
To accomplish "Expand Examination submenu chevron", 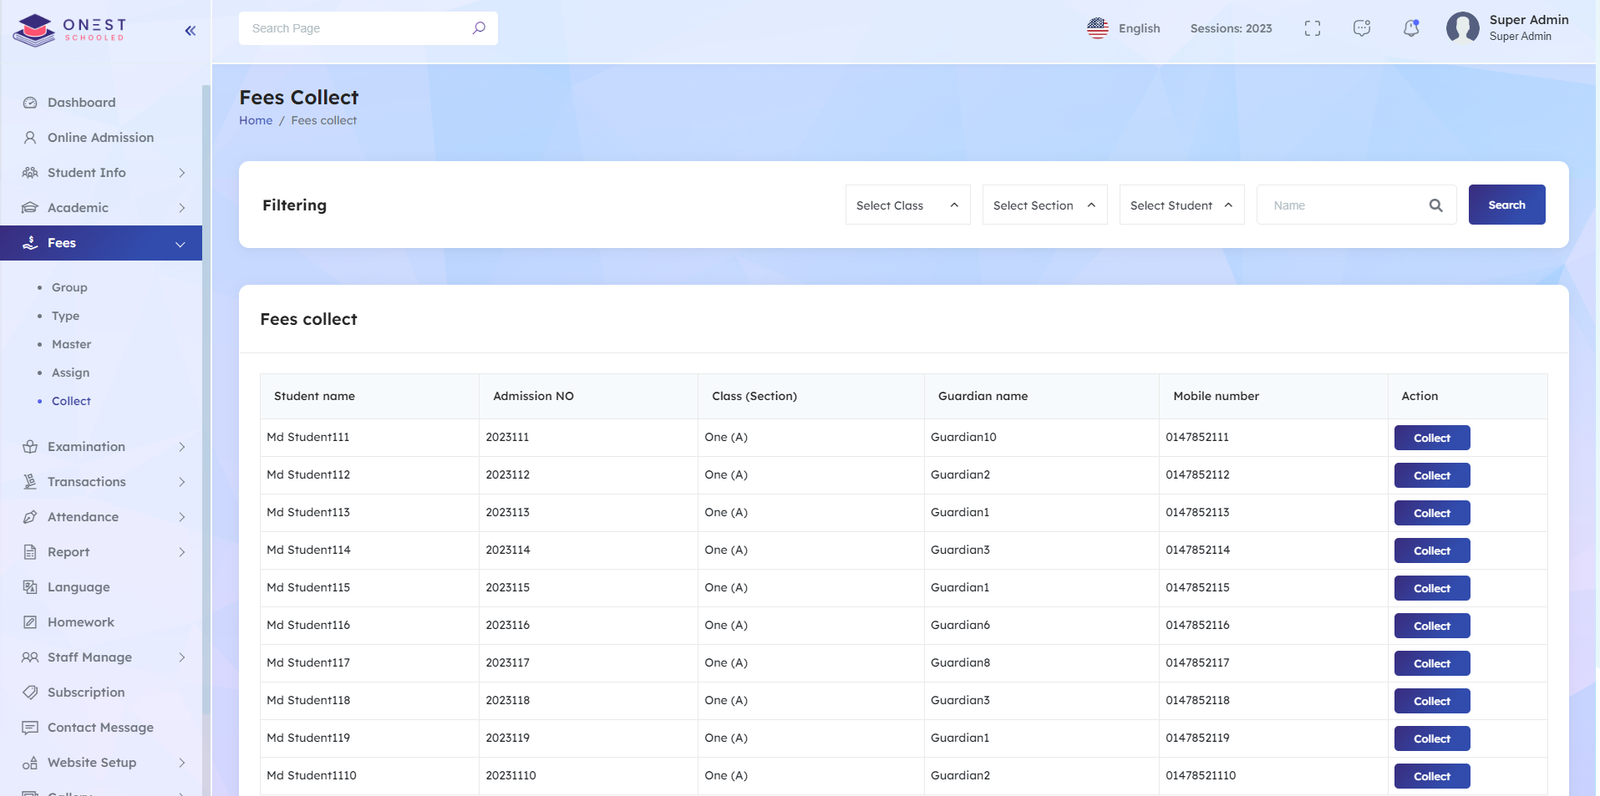I will [x=182, y=447].
